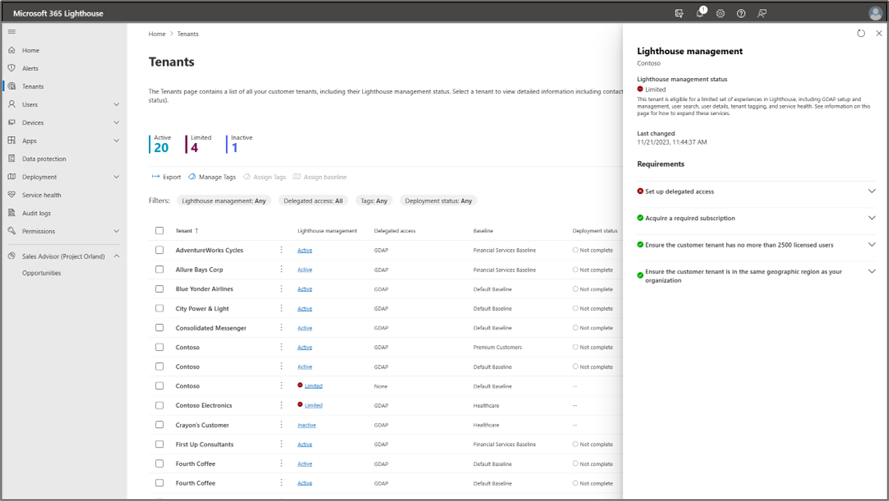Click Assign baseline in toolbar
Screen dimensions: 889x501
[320, 177]
